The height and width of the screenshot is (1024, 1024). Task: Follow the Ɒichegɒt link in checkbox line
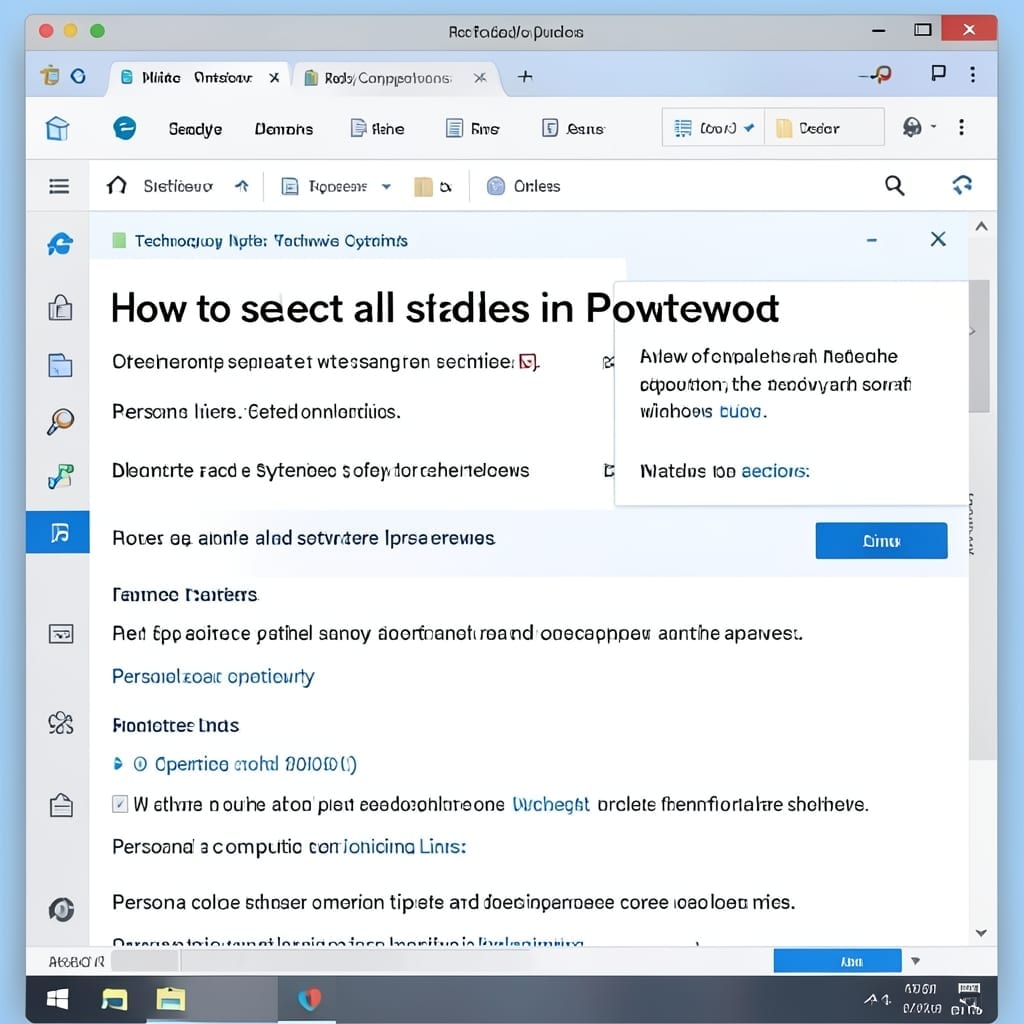[551, 804]
